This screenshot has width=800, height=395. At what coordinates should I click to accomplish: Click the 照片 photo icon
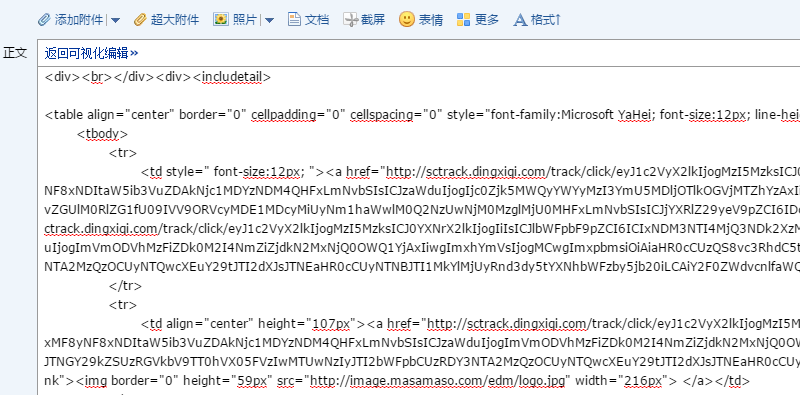point(220,20)
